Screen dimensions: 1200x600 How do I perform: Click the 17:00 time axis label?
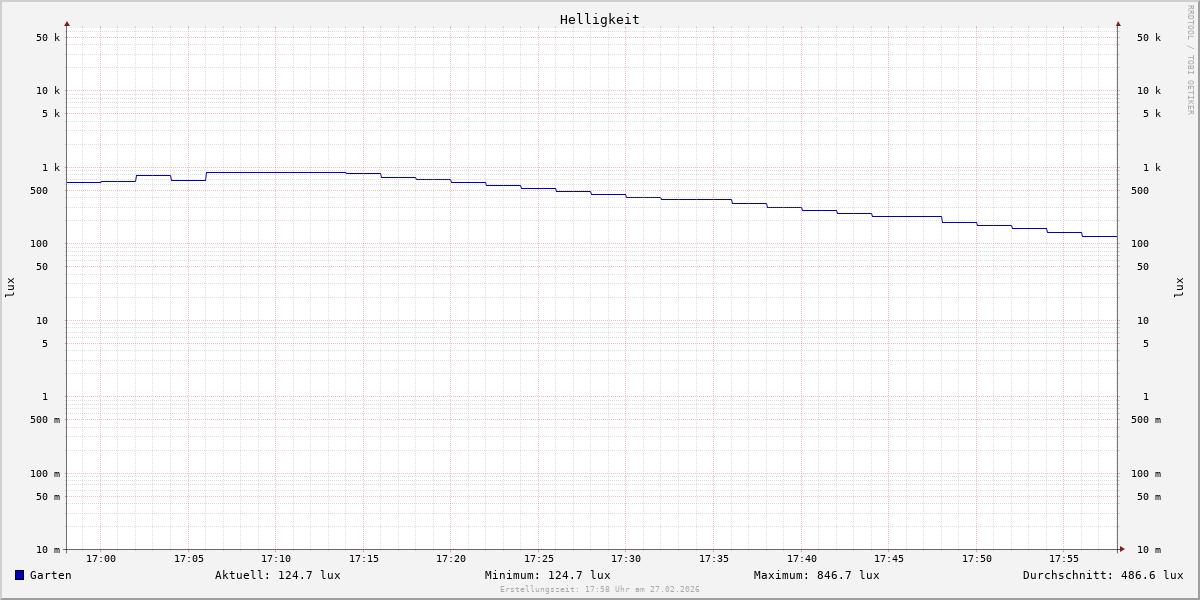(101, 559)
